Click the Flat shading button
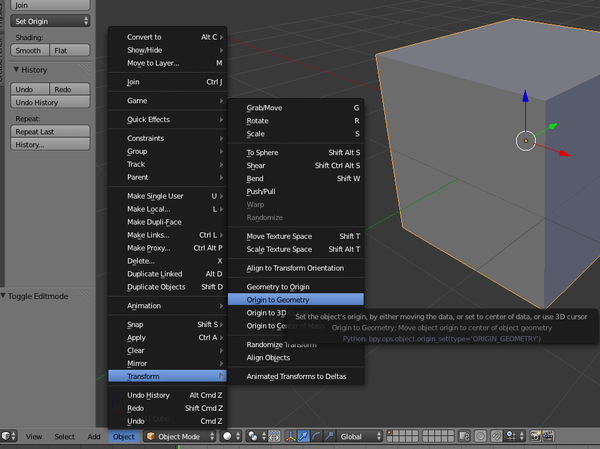Image resolution: width=600 pixels, height=449 pixels. (70, 50)
